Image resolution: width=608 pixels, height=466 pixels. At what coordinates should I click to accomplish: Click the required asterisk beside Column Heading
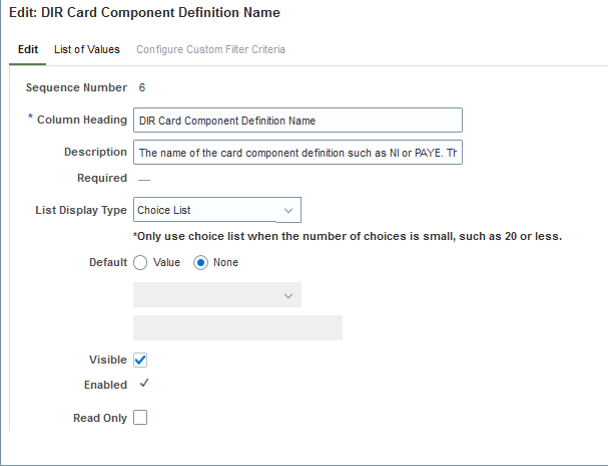(x=30, y=119)
